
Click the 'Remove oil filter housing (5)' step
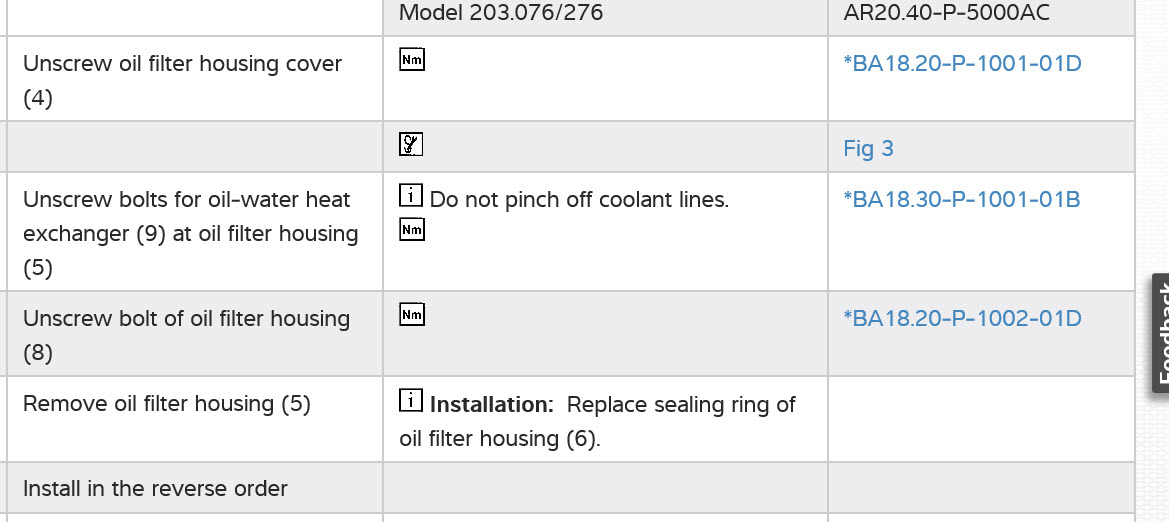point(166,404)
